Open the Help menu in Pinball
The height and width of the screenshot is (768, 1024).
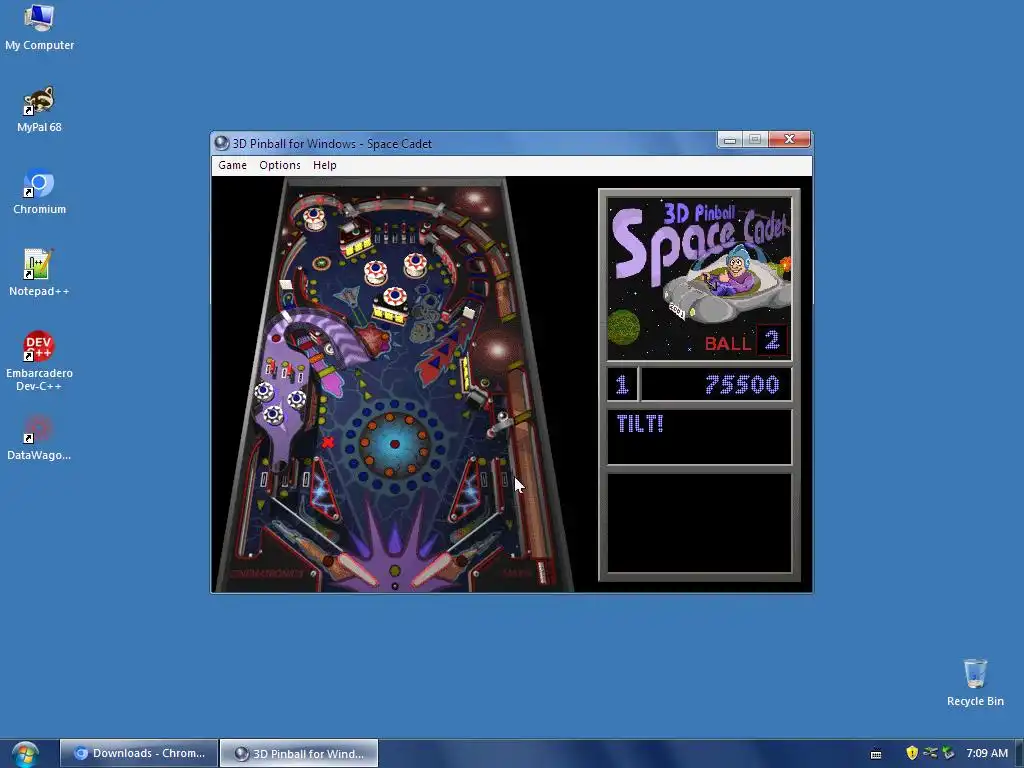pos(325,165)
